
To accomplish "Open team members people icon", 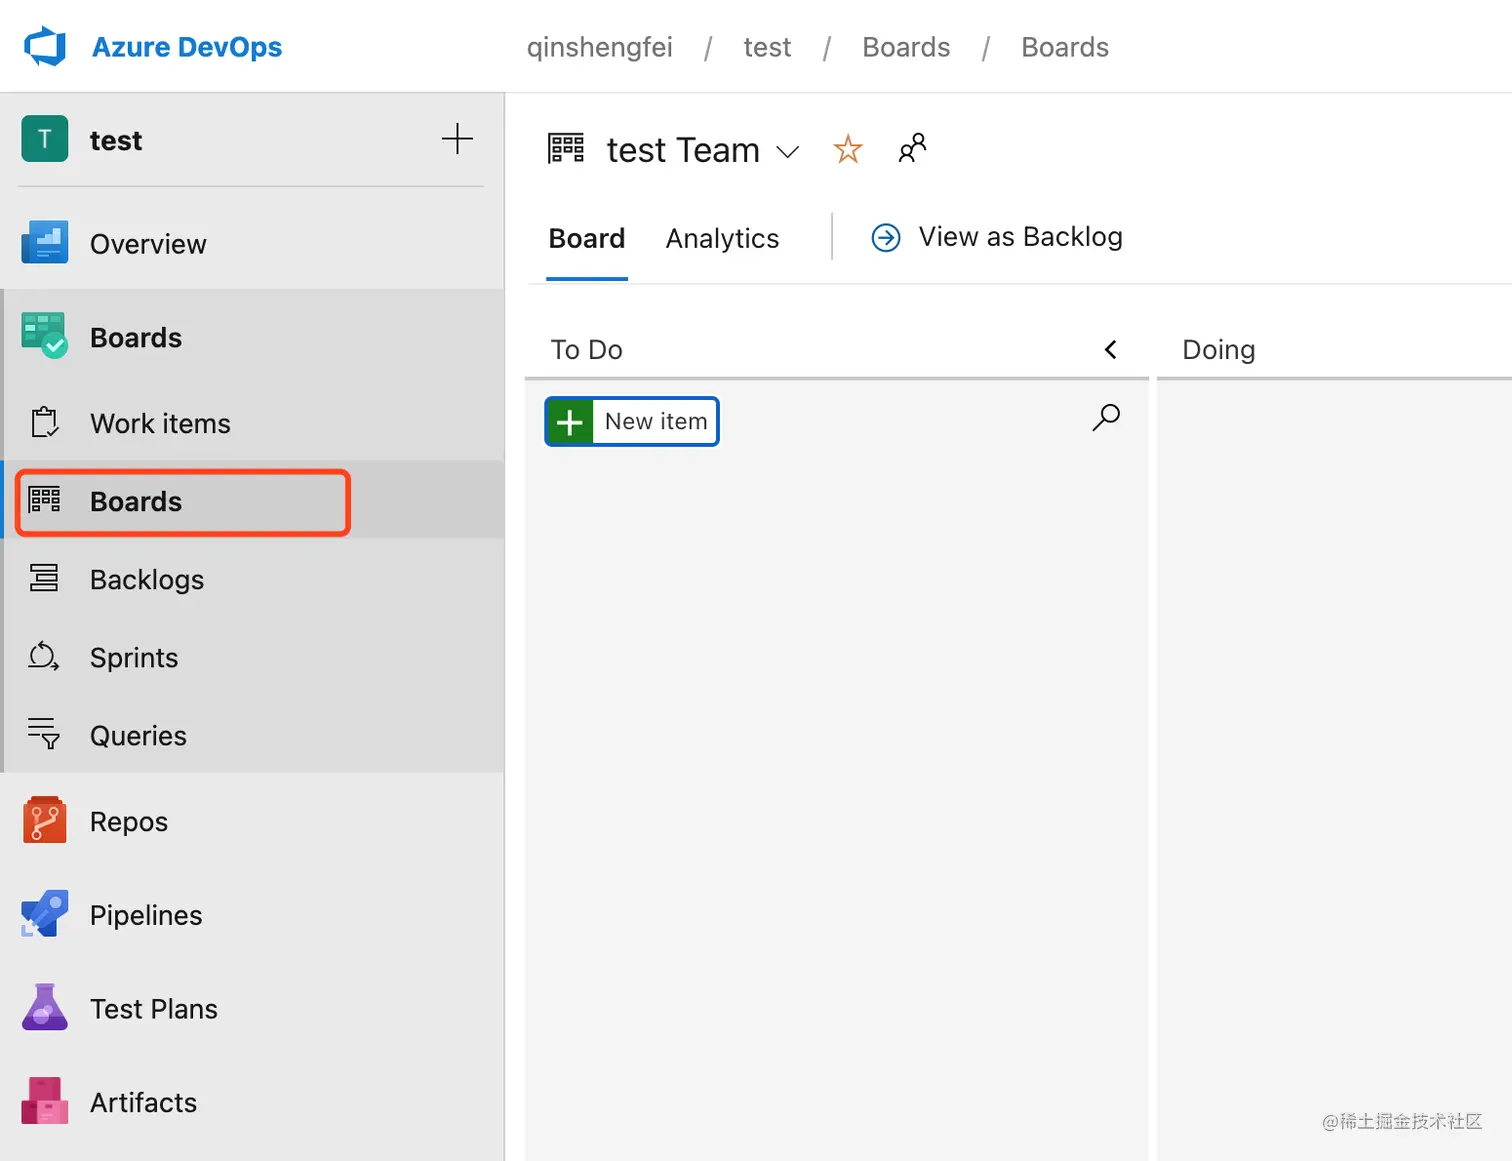I will click(912, 148).
